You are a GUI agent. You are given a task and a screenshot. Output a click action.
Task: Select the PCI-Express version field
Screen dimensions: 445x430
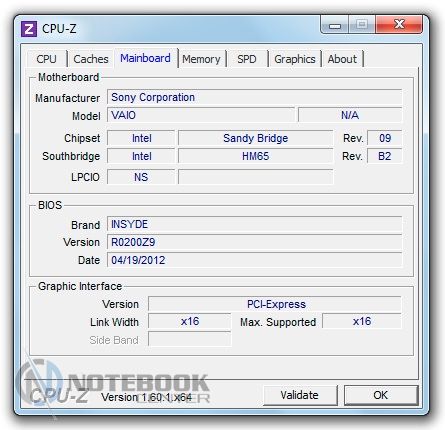(275, 304)
